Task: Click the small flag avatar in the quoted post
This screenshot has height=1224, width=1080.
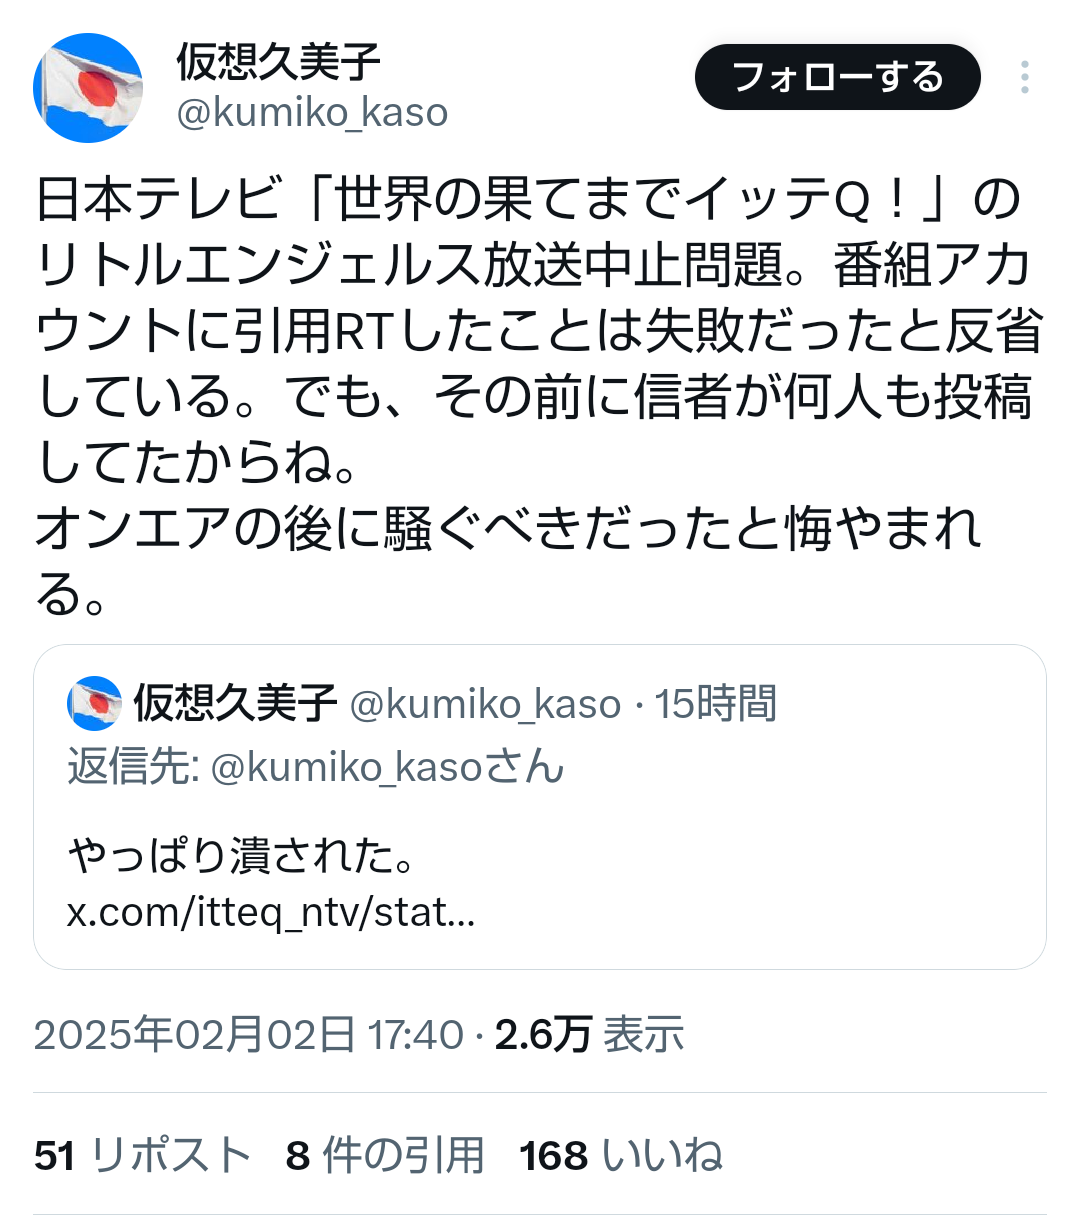Action: 94,703
